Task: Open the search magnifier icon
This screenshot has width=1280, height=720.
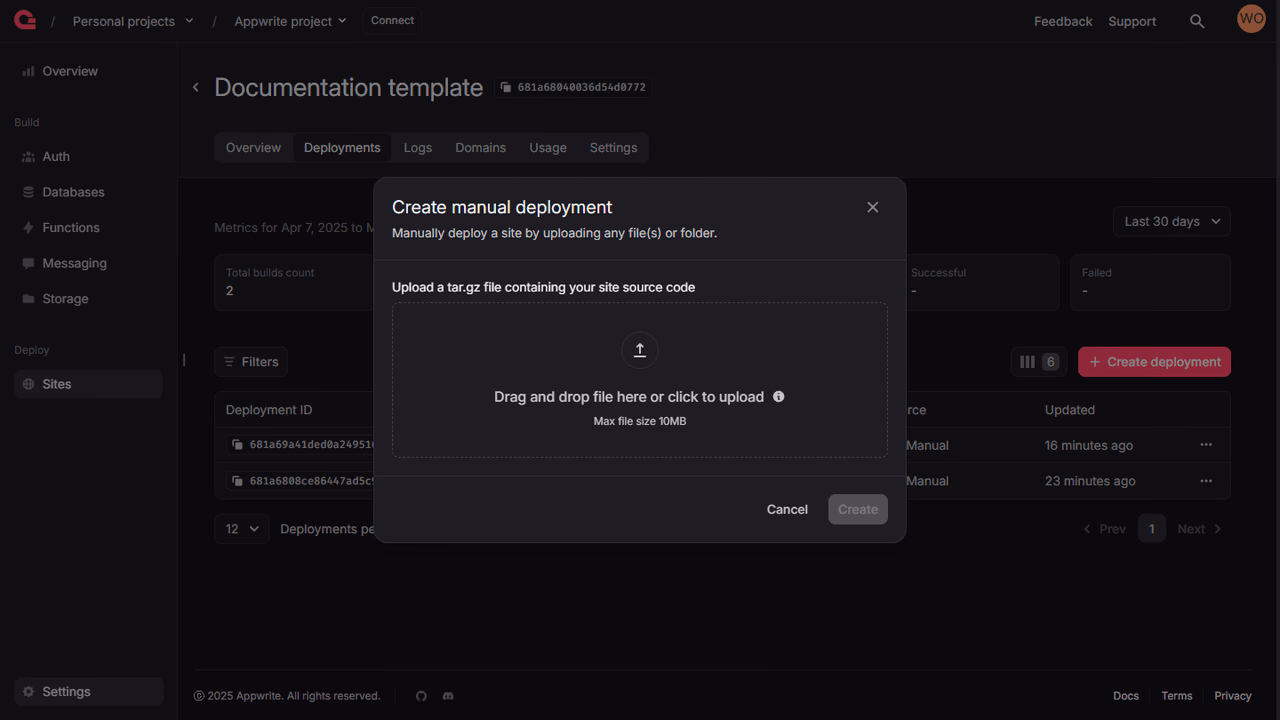Action: (x=1197, y=21)
